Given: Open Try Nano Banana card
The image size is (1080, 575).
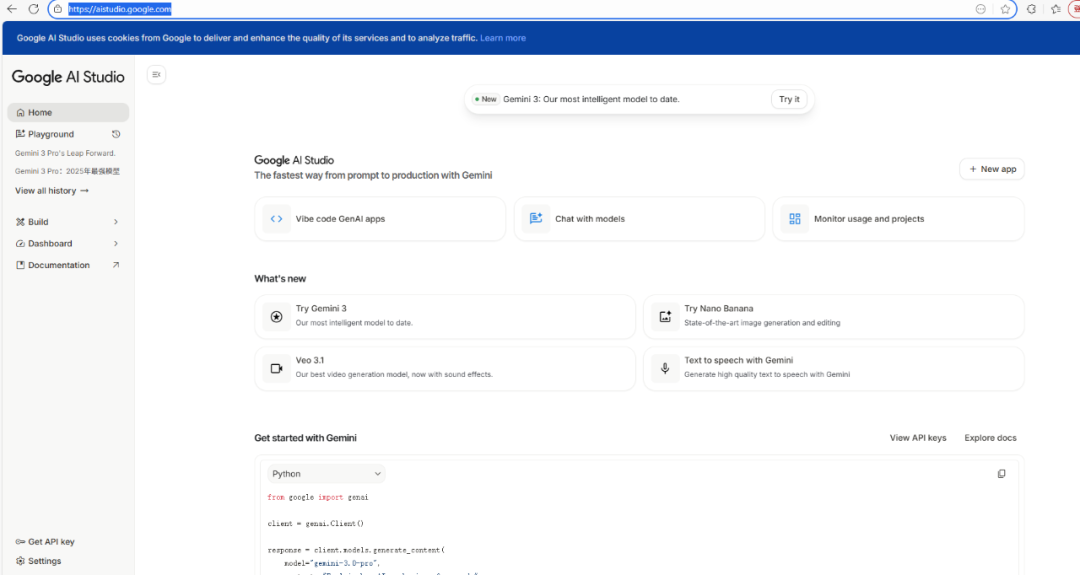Looking at the screenshot, I should click(833, 317).
